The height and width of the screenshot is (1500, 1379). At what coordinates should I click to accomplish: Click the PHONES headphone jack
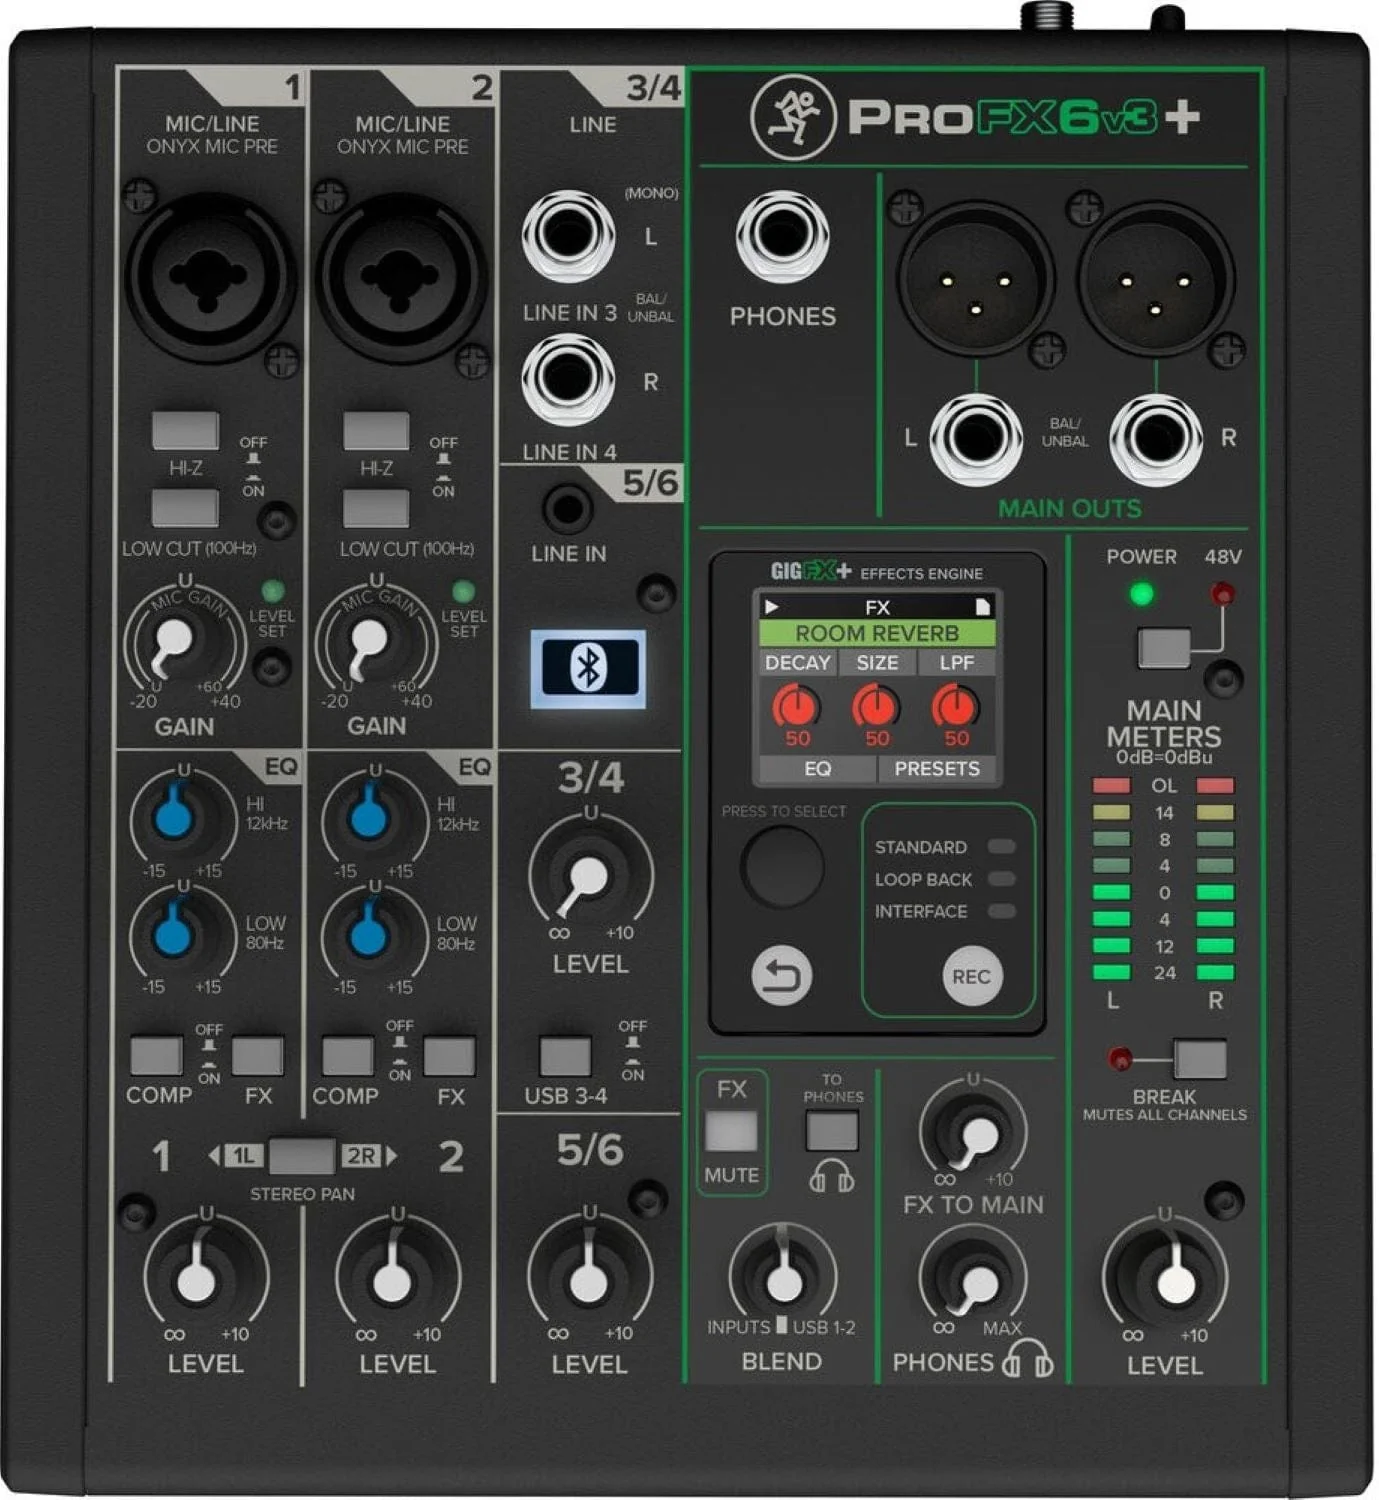(782, 237)
